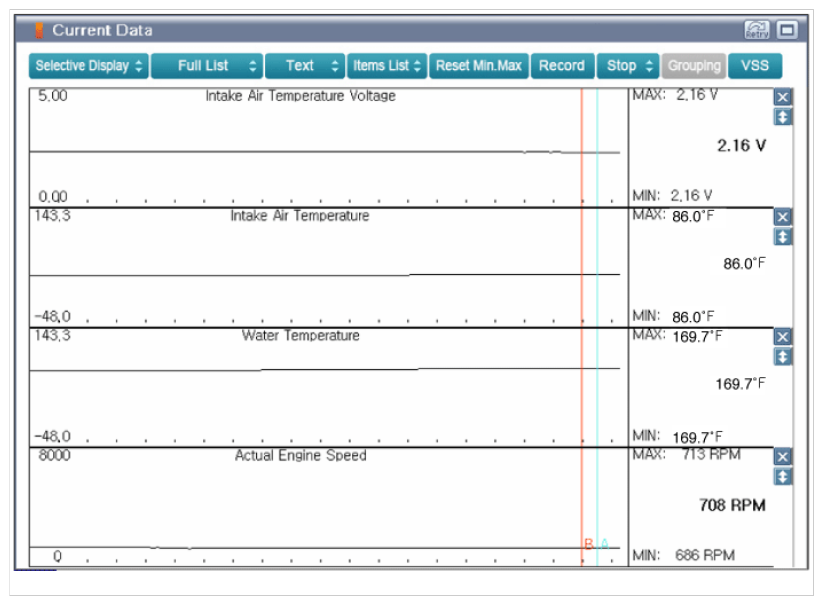Click the Intake Air Temperature resize arrows icon
The width and height of the screenshot is (823, 605).
click(x=782, y=237)
